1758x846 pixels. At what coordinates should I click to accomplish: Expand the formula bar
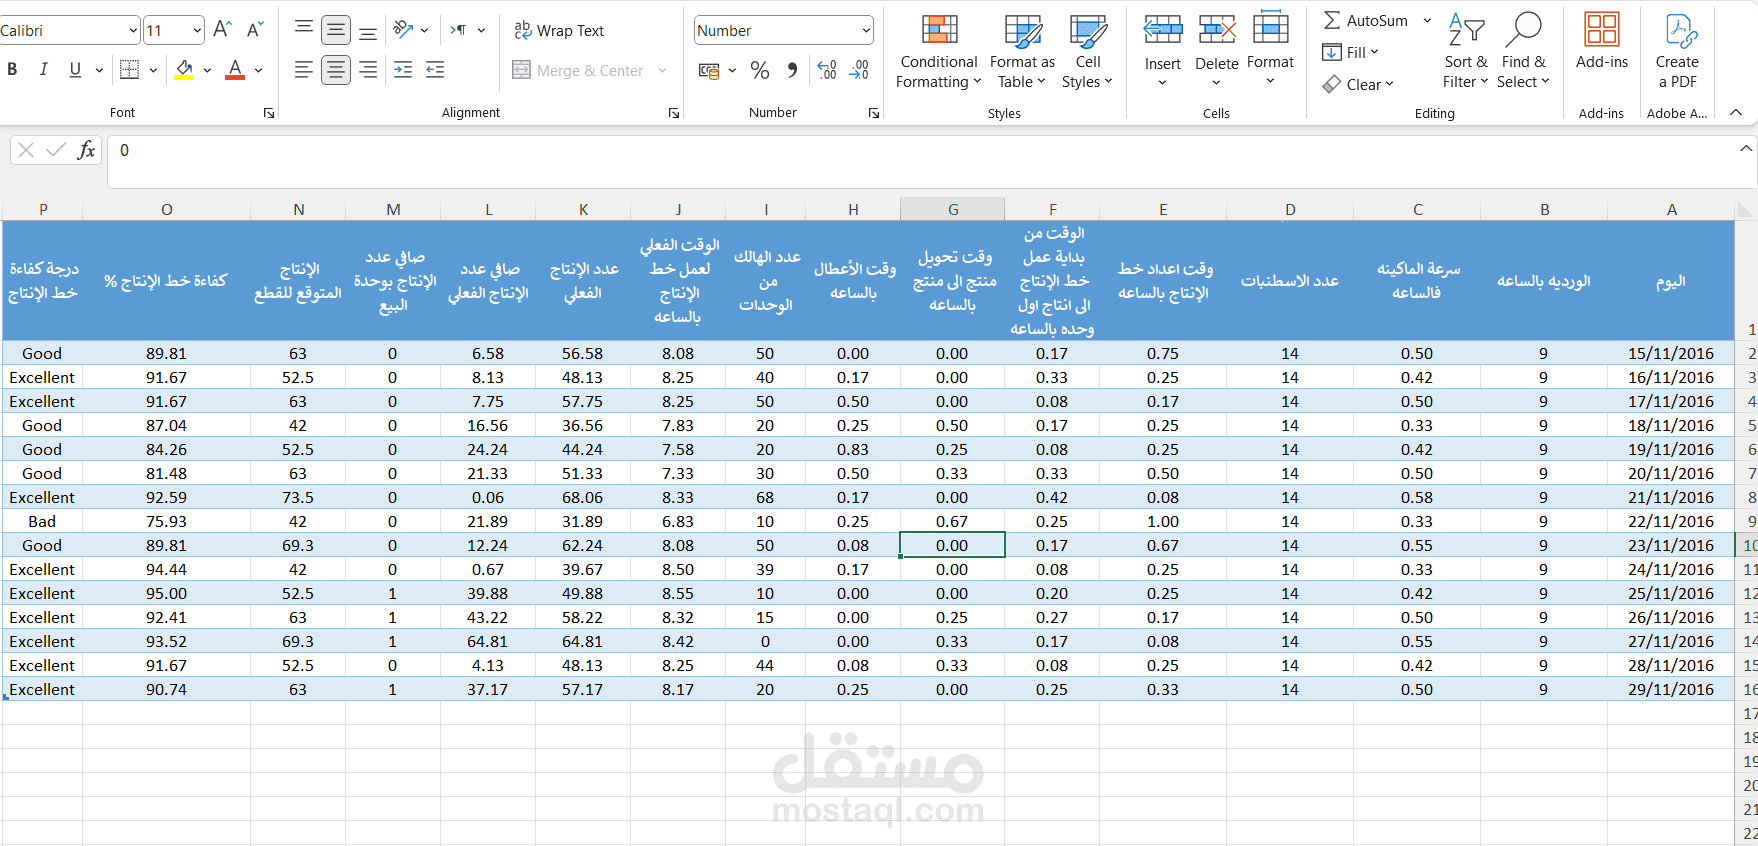click(1745, 149)
